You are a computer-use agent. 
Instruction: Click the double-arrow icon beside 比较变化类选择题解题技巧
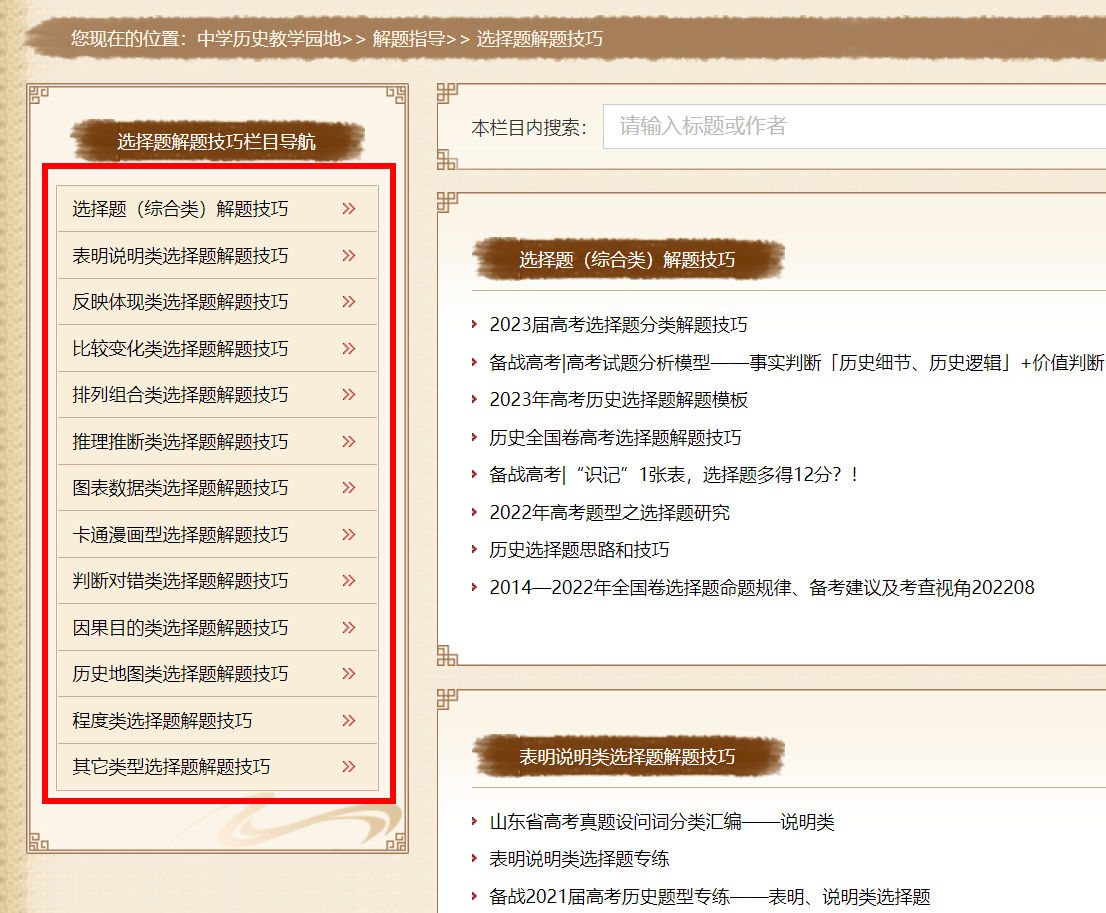coord(349,349)
